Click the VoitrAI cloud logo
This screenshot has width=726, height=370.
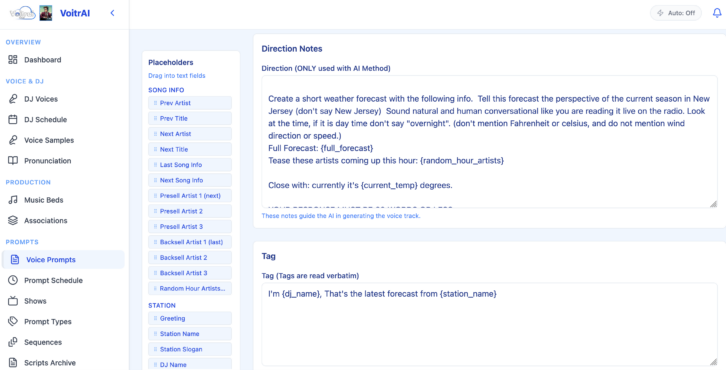click(22, 13)
